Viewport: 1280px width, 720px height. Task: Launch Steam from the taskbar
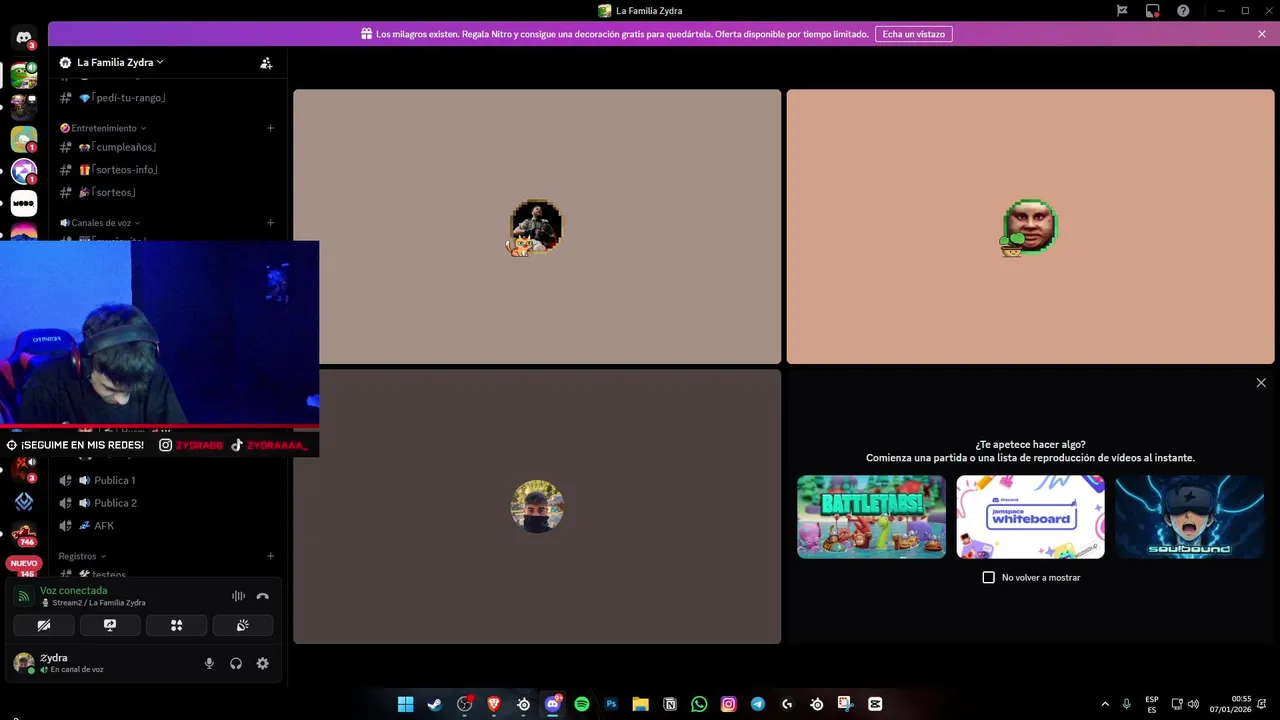pos(434,704)
